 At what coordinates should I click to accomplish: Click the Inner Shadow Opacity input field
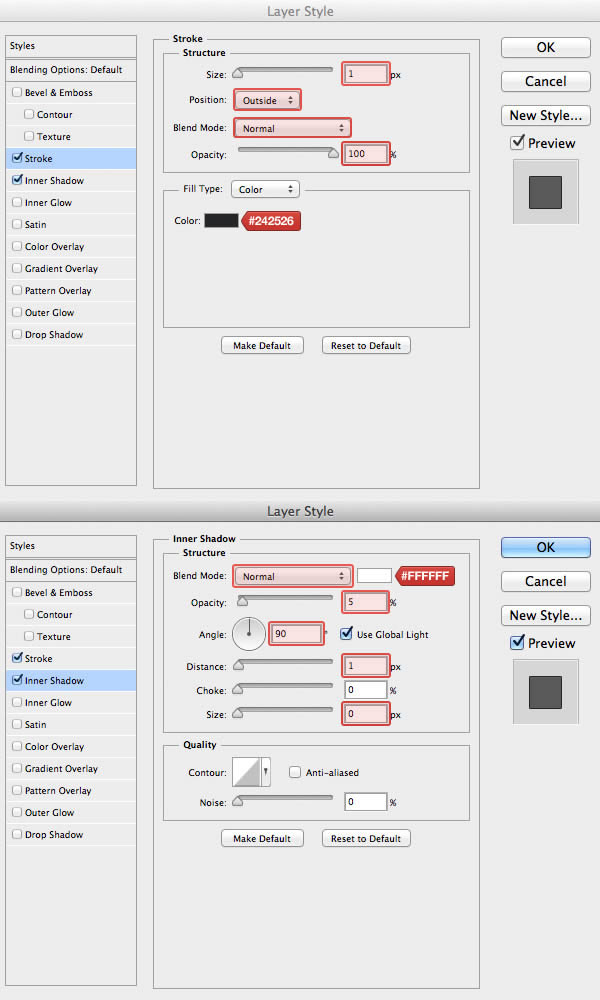[365, 602]
